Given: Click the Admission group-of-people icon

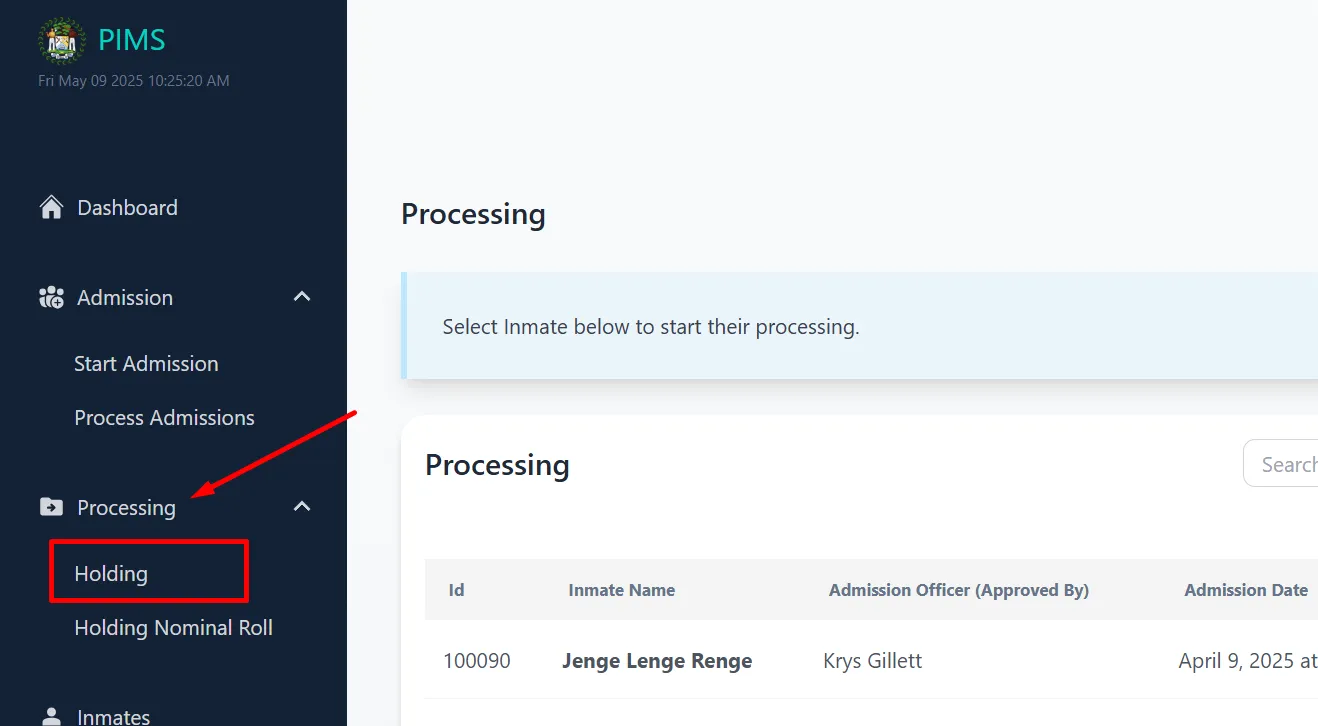Looking at the screenshot, I should click(x=50, y=297).
